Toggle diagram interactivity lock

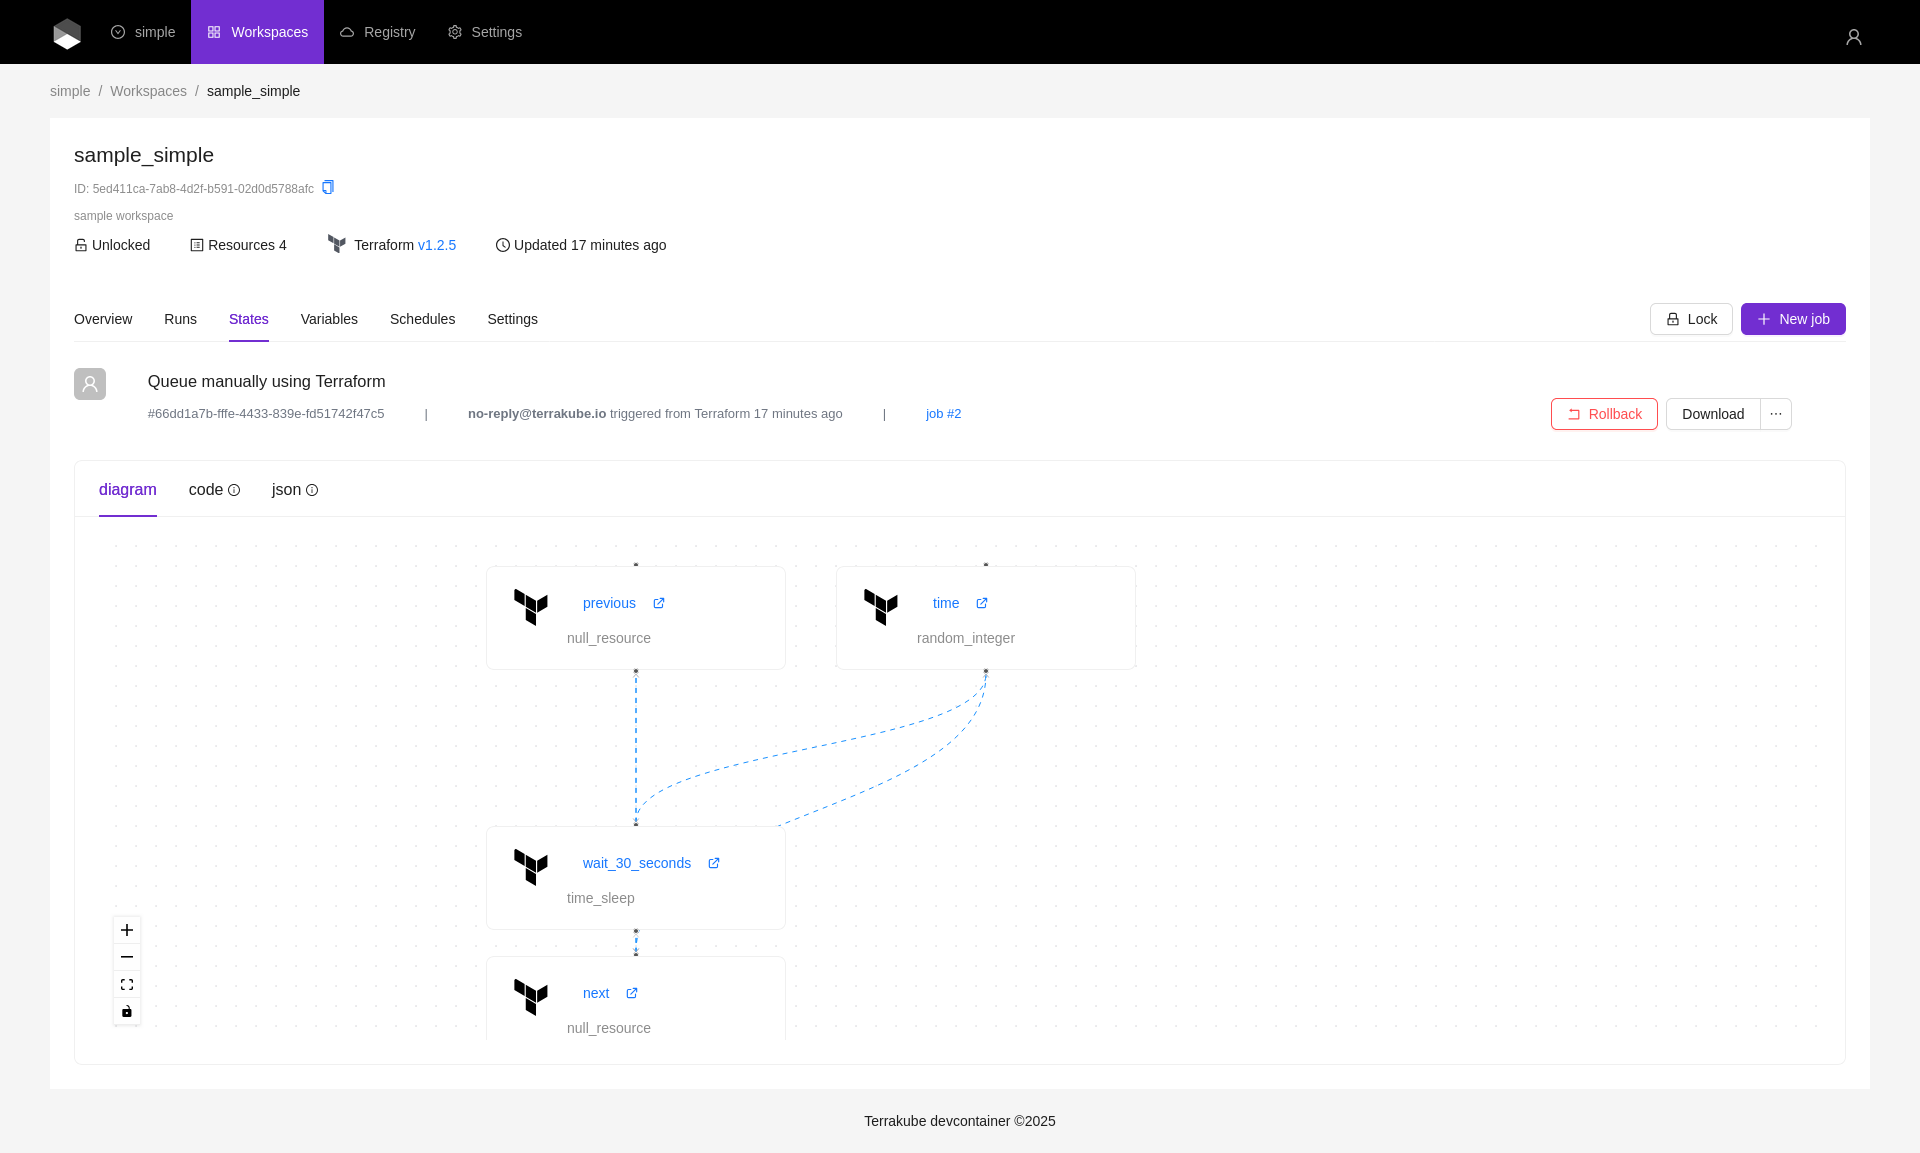click(x=127, y=1012)
